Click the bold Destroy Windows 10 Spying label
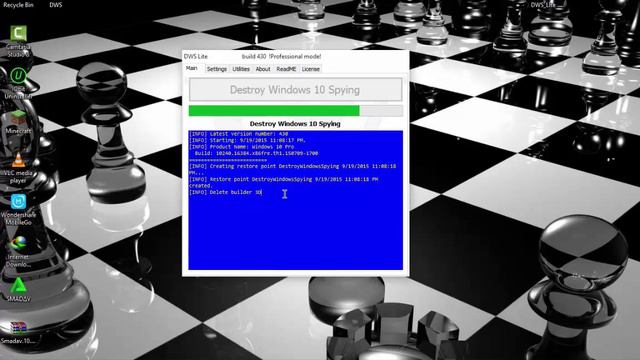The image size is (640, 360). pyautogui.click(x=295, y=124)
